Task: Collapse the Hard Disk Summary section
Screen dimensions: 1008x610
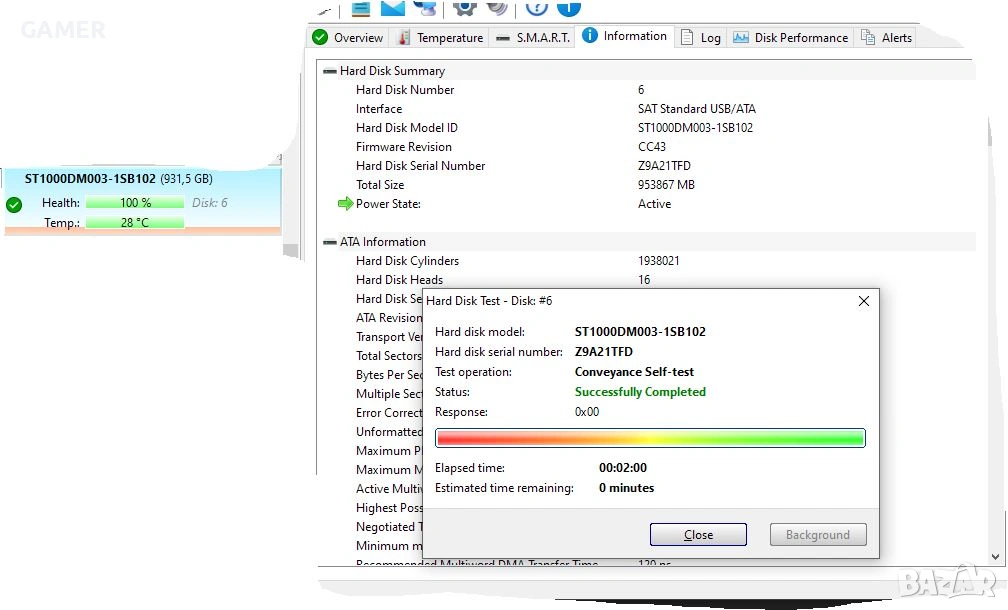Action: [329, 71]
